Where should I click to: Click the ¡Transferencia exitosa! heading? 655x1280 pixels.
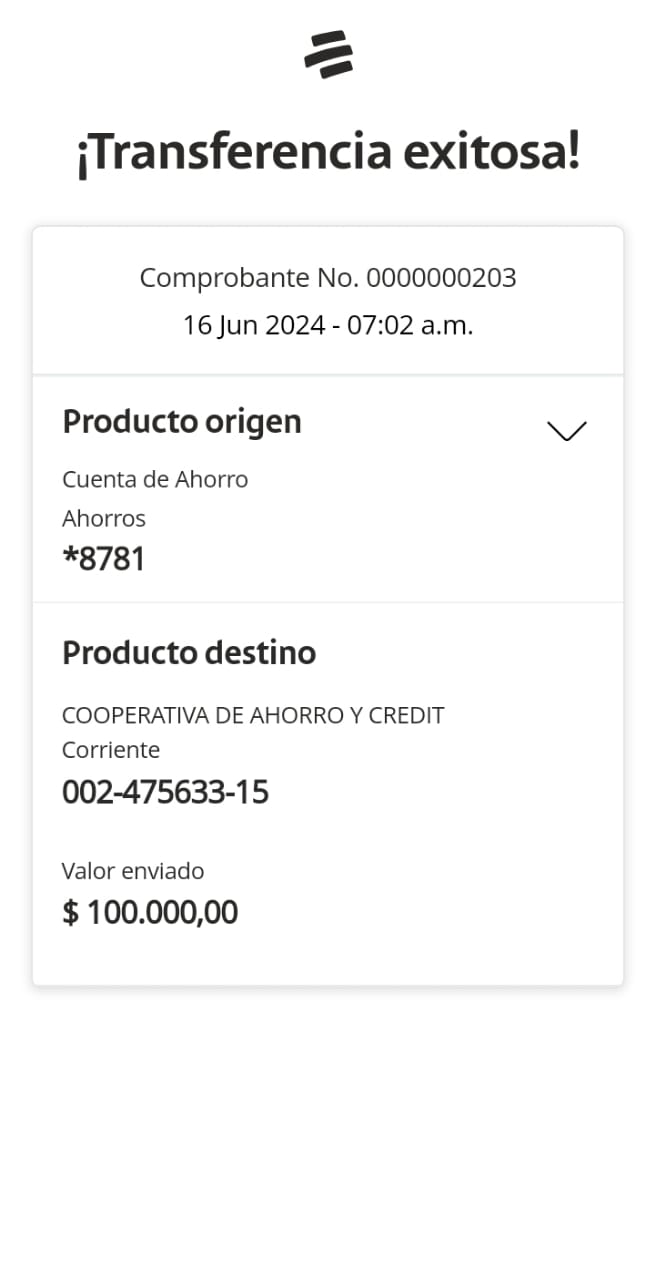[x=328, y=153]
